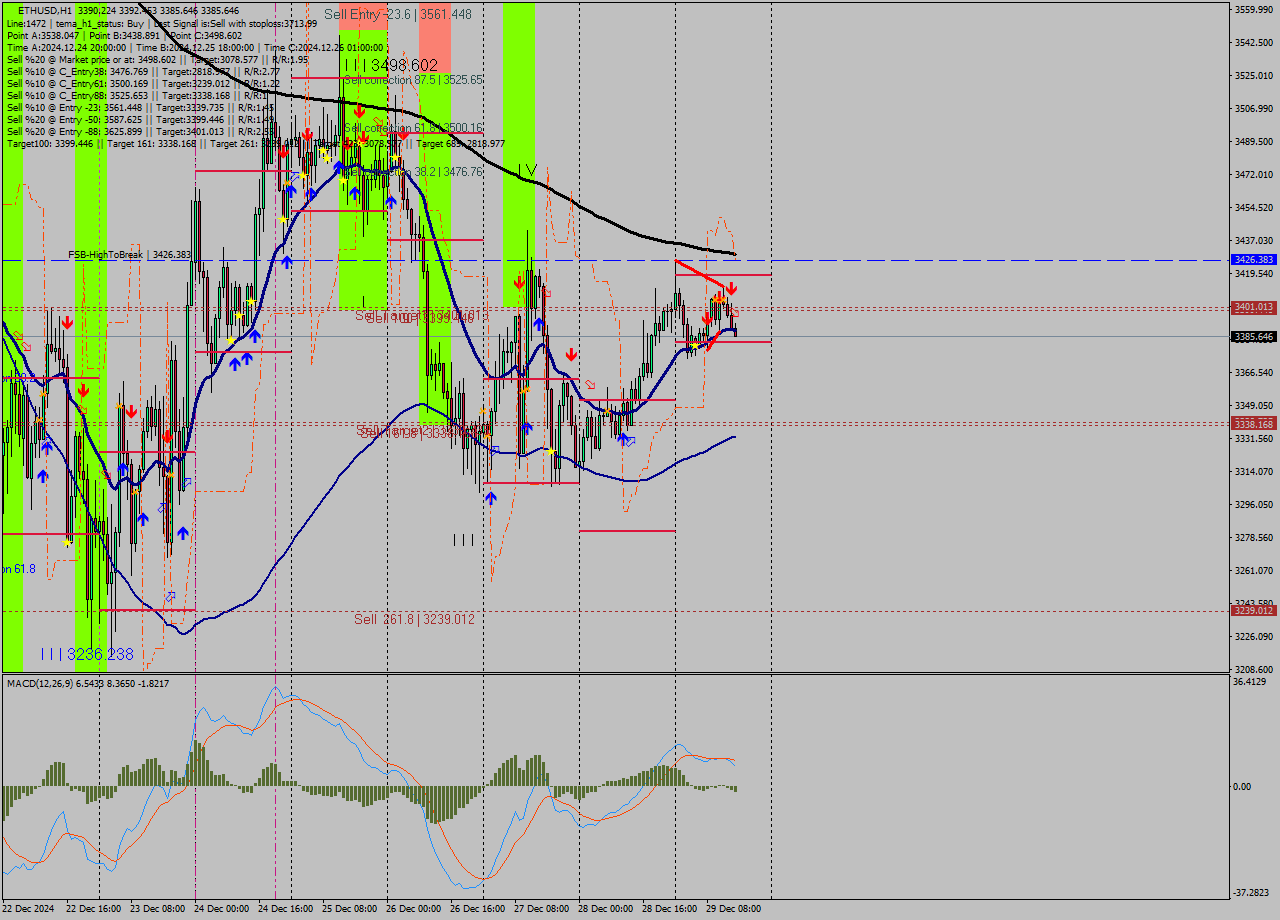The width and height of the screenshot is (1280, 920).
Task: Click the red 3239.012 price axis tag
Action: click(x=1253, y=610)
